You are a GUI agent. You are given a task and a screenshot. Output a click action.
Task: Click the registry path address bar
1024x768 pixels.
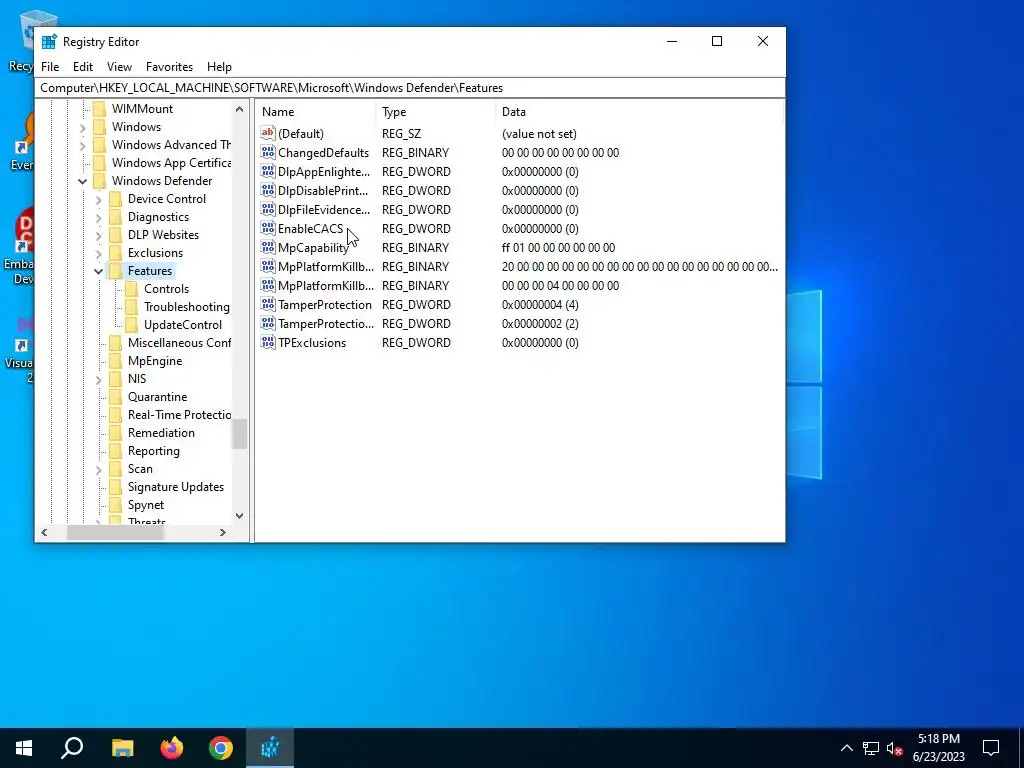410,88
